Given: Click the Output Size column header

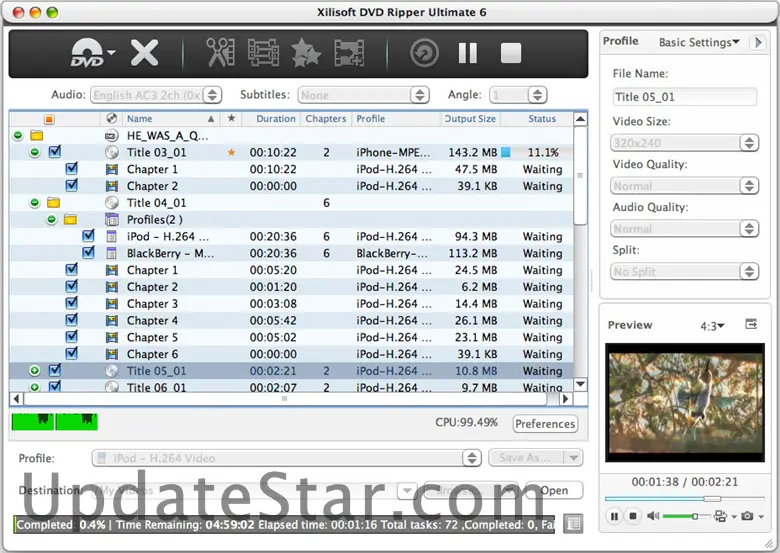Looking at the screenshot, I should tap(470, 119).
